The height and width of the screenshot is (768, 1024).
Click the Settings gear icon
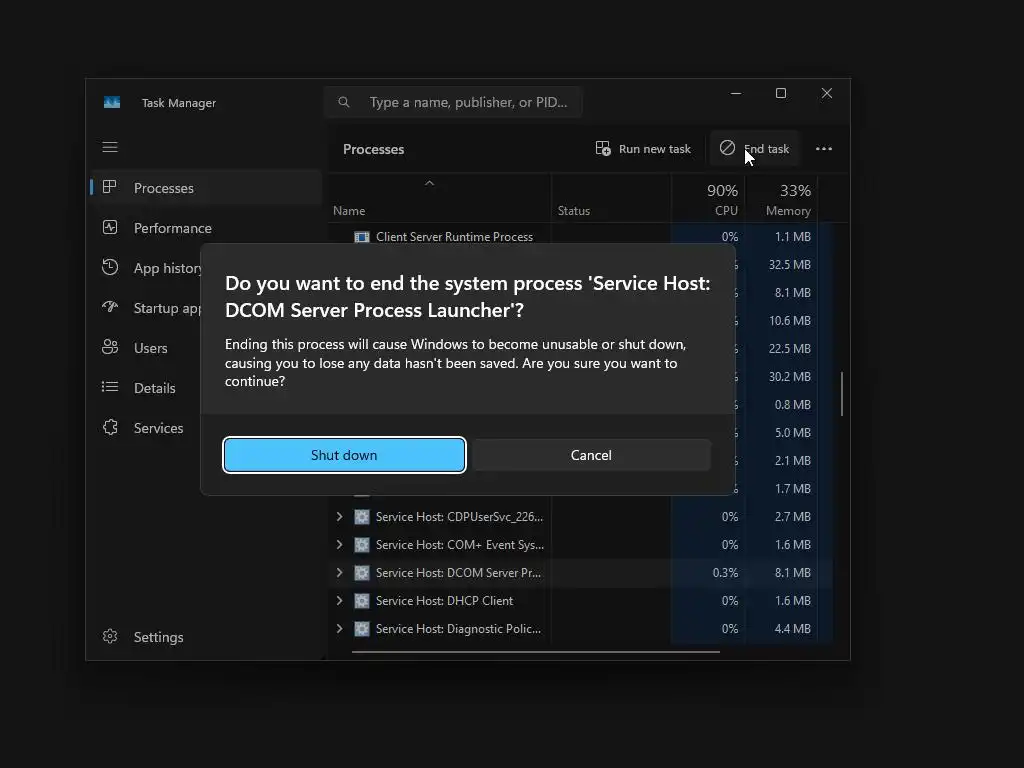coord(110,636)
